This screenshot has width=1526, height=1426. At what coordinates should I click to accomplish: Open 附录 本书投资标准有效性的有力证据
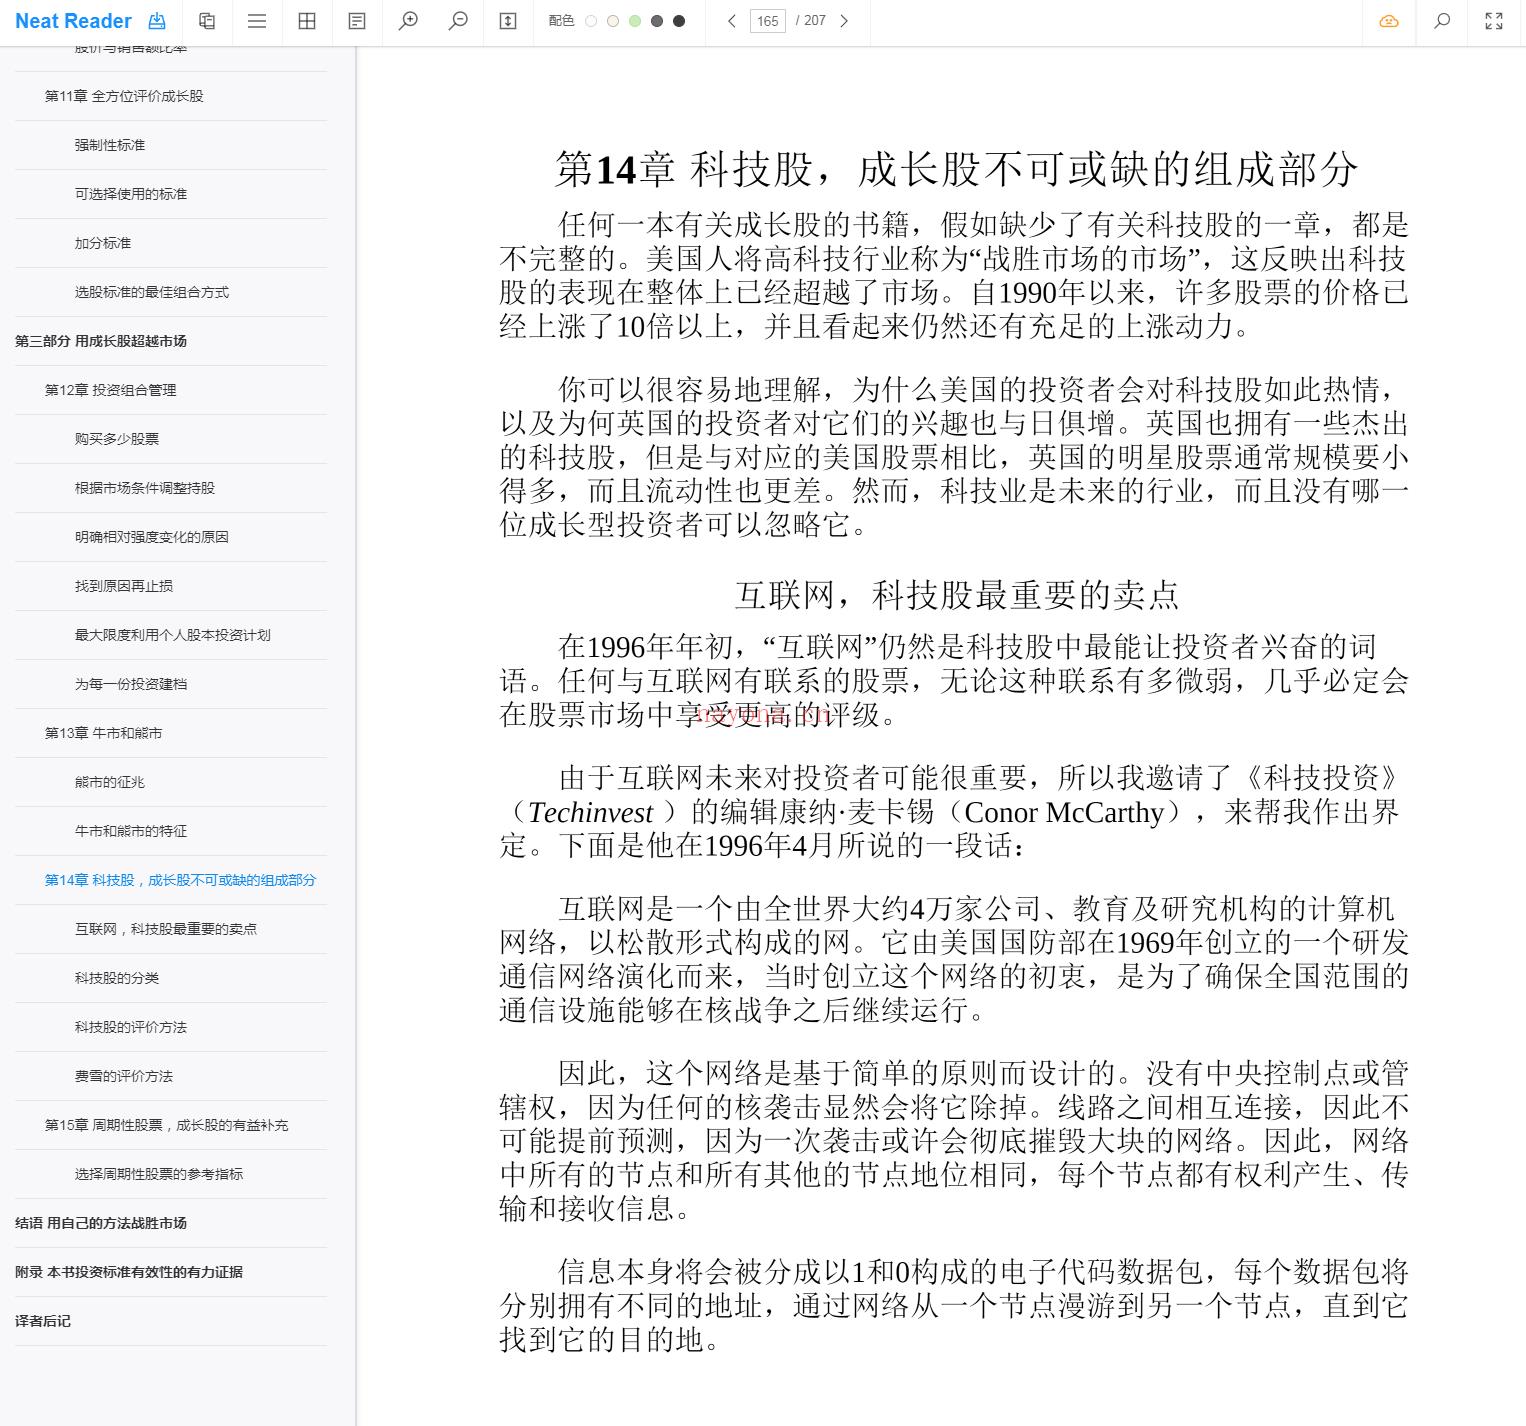(x=129, y=1272)
